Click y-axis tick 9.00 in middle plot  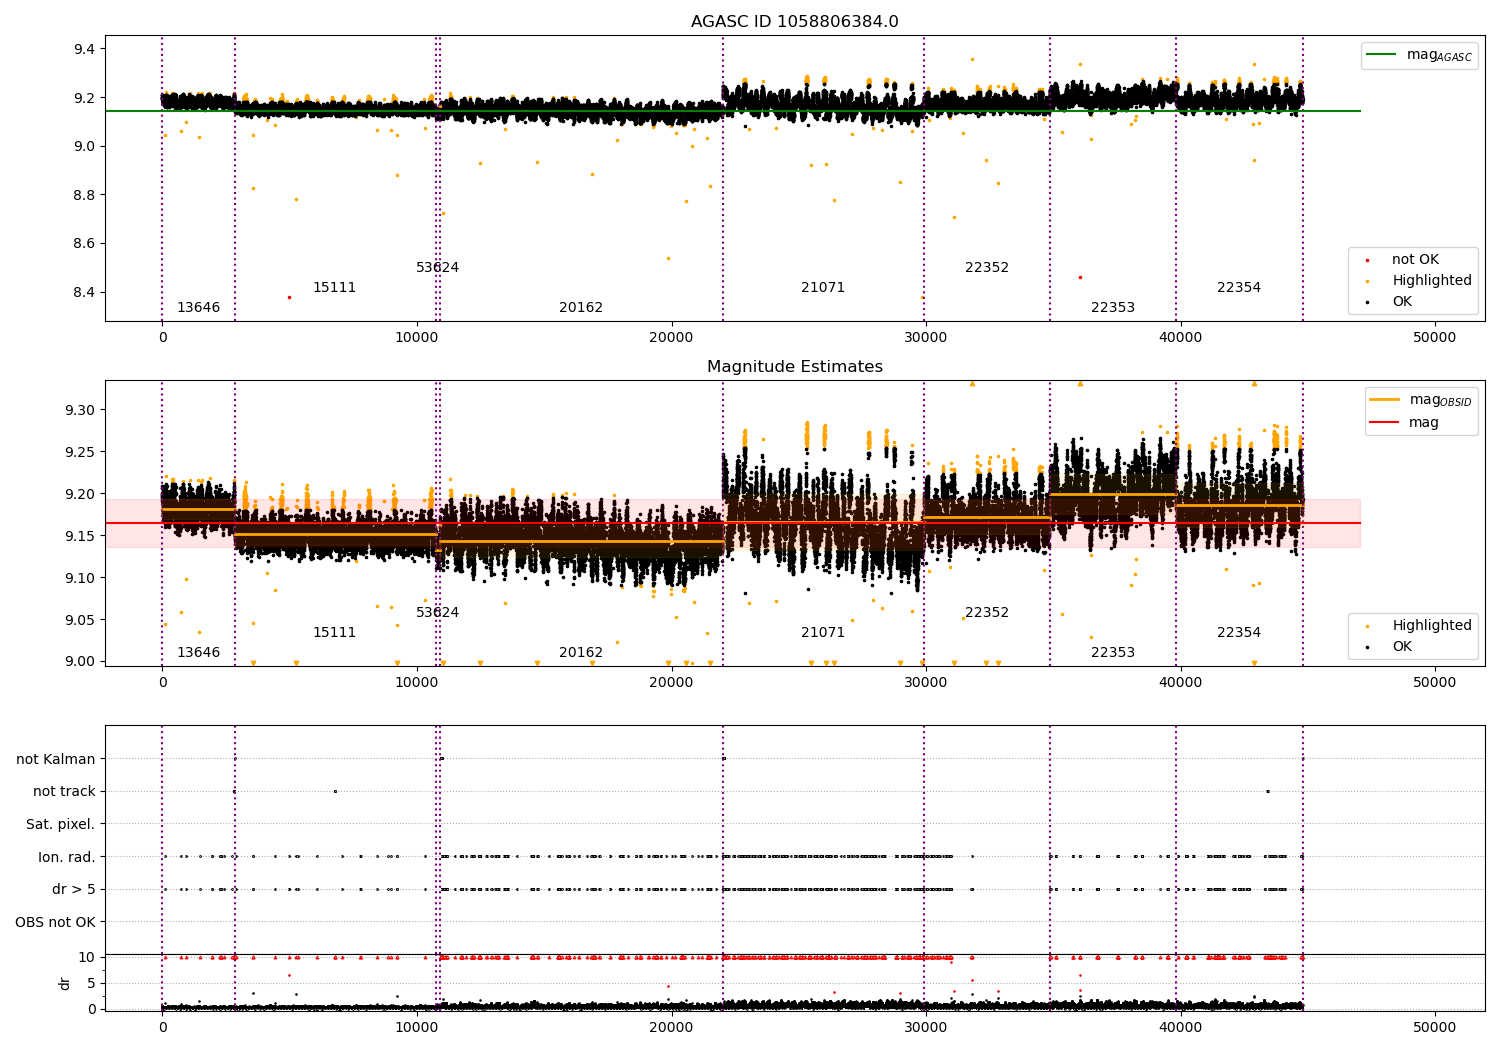81,661
